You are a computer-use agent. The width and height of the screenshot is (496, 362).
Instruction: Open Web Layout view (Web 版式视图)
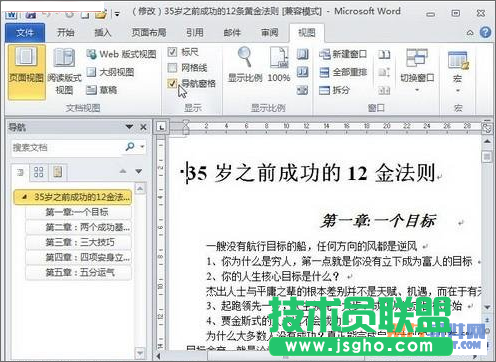pyautogui.click(x=121, y=54)
